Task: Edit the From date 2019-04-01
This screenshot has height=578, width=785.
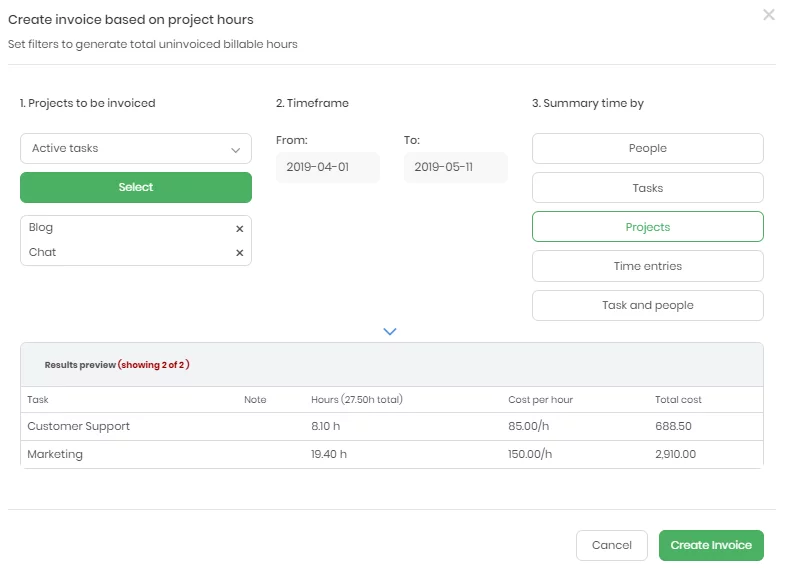Action: click(x=327, y=167)
